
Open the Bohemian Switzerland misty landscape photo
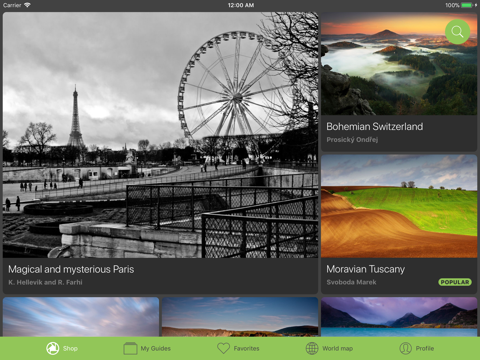(399, 64)
